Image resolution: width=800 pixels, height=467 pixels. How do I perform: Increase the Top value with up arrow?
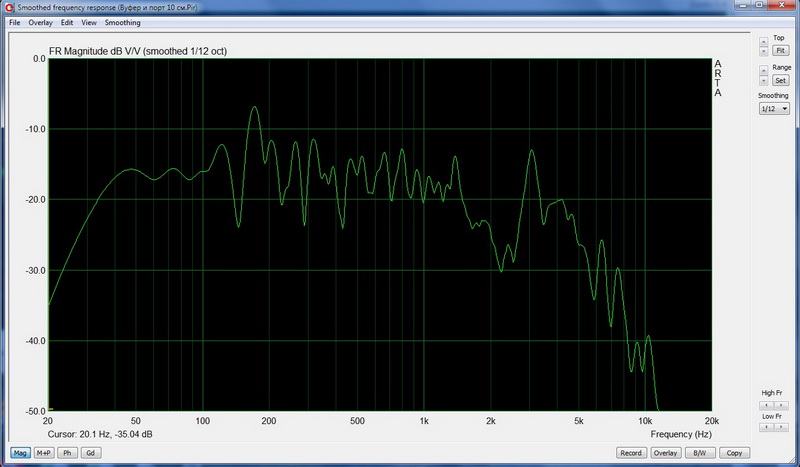pos(763,42)
